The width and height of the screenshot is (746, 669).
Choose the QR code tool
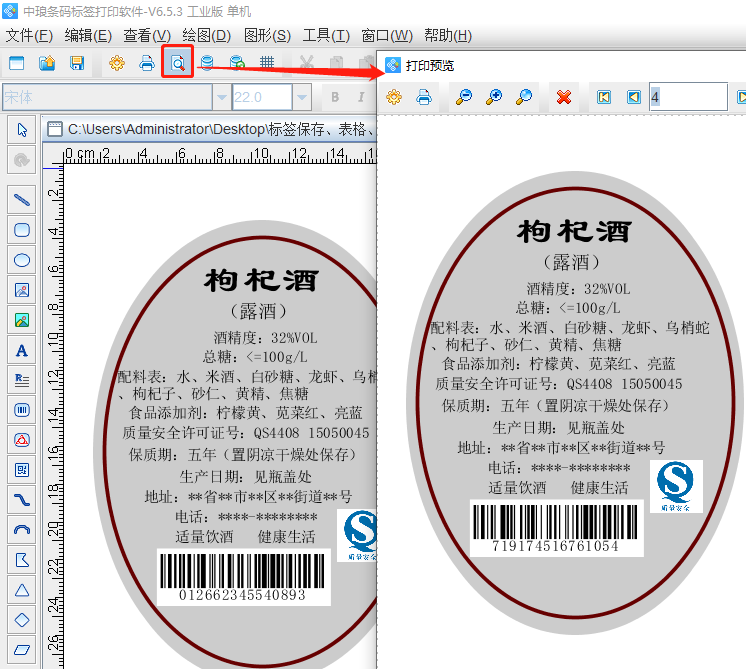22,469
